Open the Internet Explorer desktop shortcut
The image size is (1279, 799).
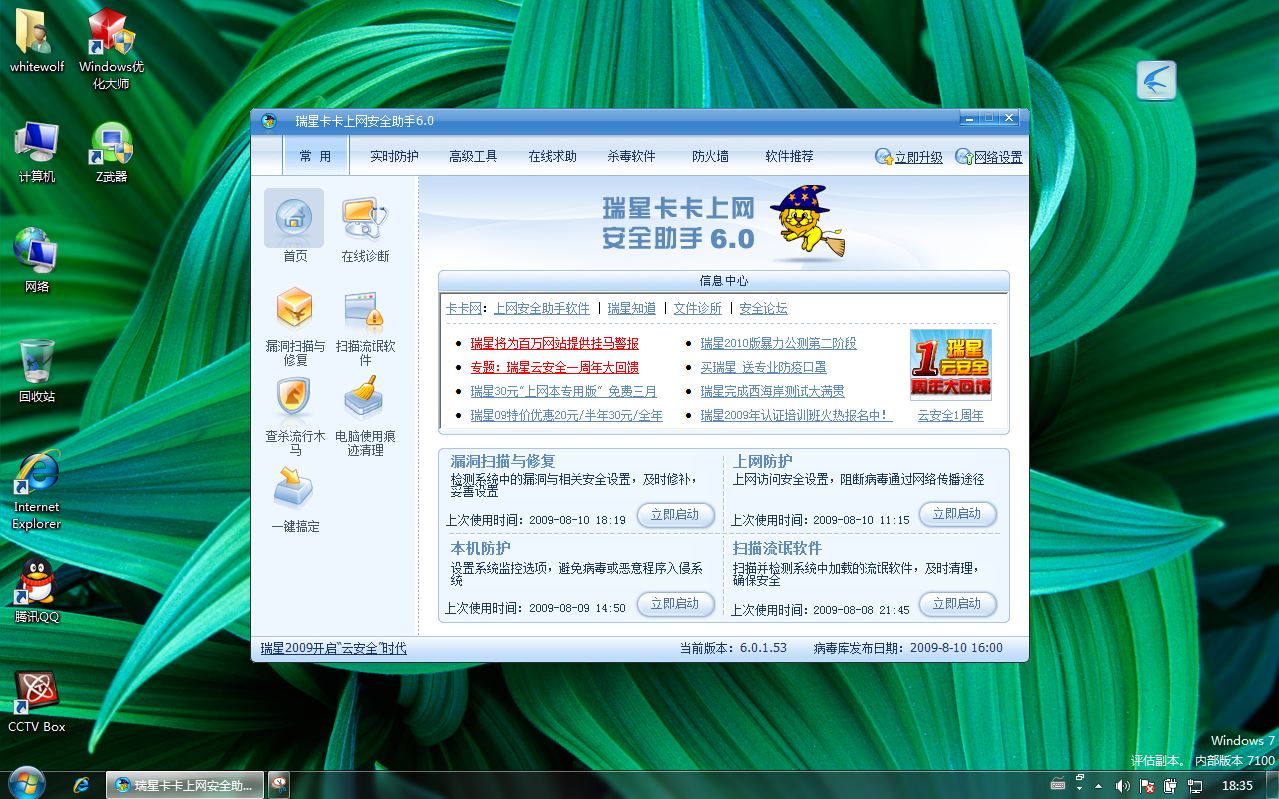pyautogui.click(x=36, y=472)
